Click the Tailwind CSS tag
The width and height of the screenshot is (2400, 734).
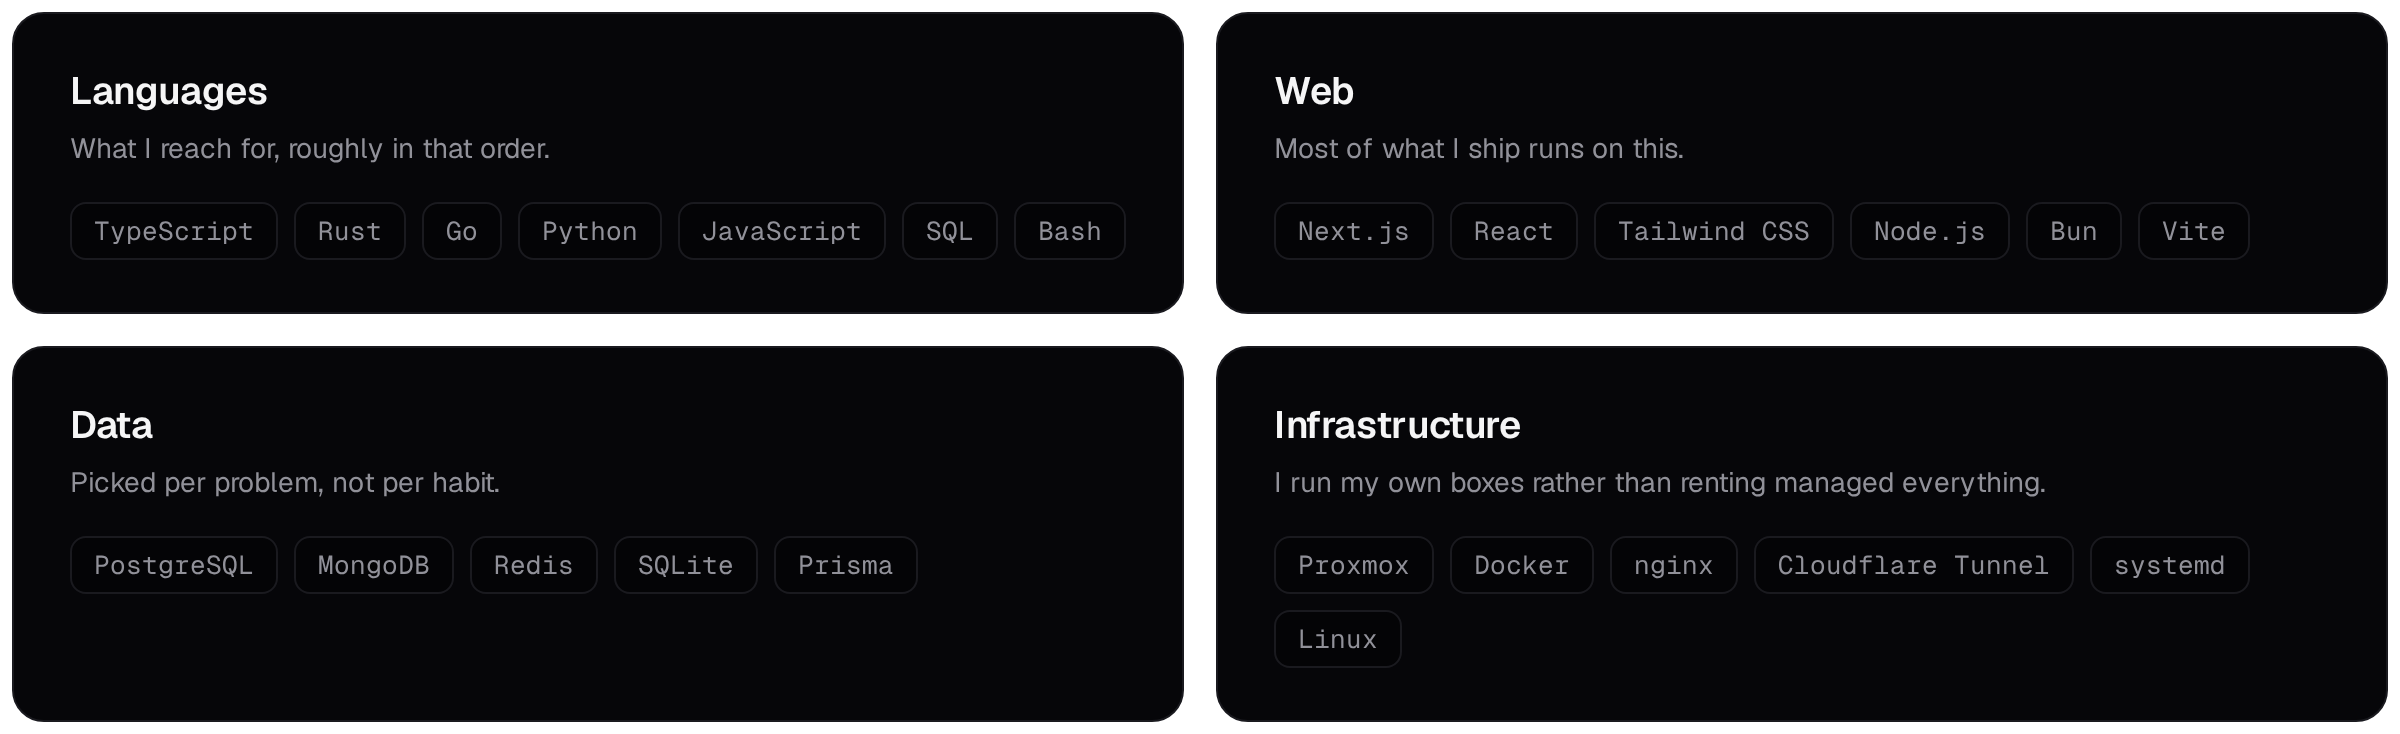(1714, 231)
